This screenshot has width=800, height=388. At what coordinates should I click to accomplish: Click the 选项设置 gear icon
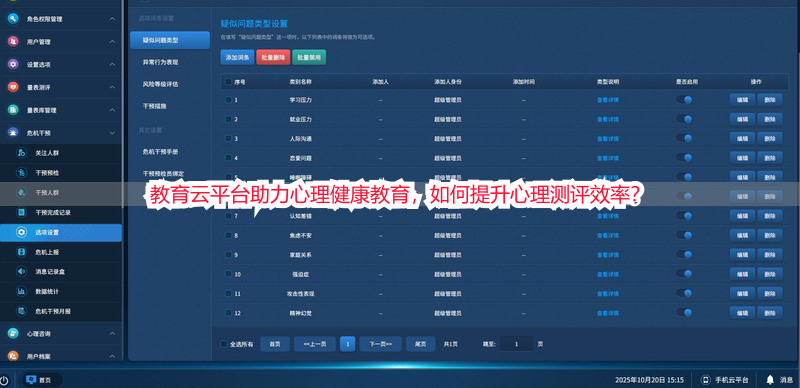(21, 232)
